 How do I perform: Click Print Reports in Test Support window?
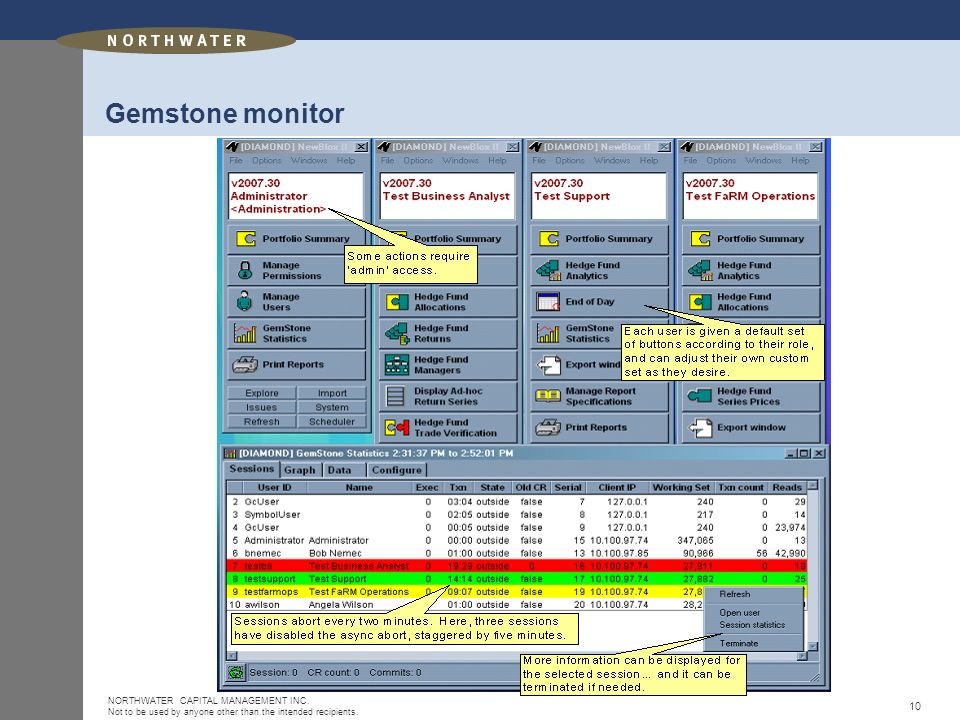tap(599, 427)
